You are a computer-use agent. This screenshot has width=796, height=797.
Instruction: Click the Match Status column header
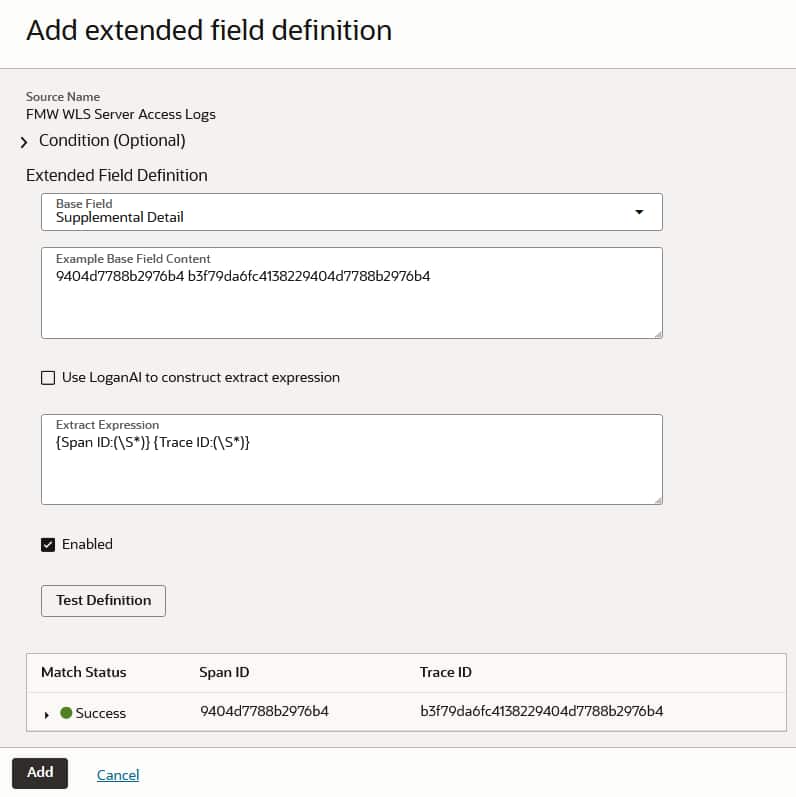[x=84, y=673]
